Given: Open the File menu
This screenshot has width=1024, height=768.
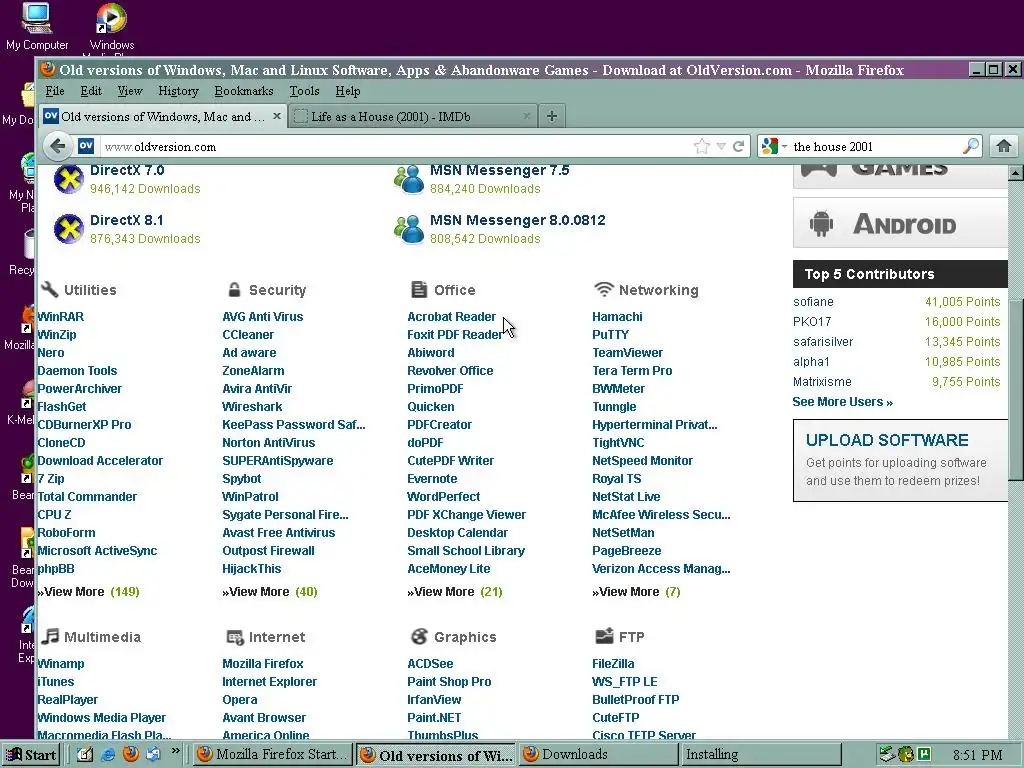Looking at the screenshot, I should click(x=55, y=91).
